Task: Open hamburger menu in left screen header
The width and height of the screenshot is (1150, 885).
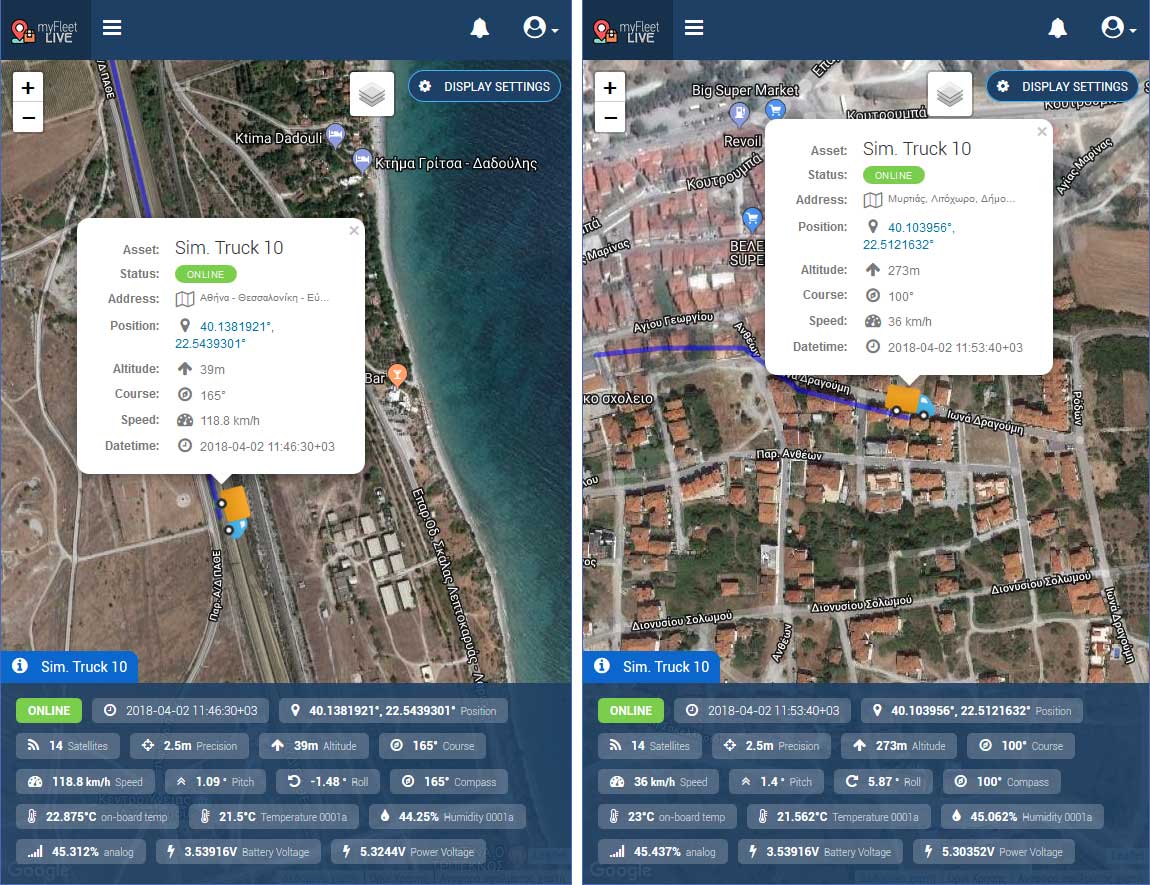Action: coord(112,28)
